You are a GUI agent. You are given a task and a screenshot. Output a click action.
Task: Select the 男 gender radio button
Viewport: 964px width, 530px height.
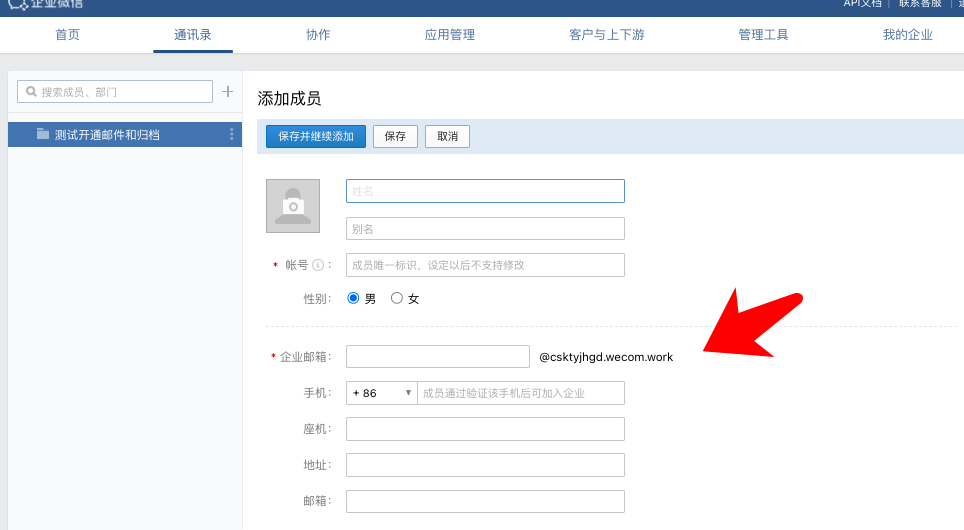pyautogui.click(x=353, y=298)
